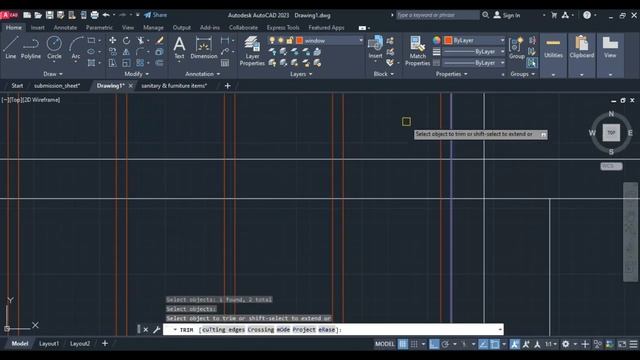Switch to Layout1 tab
640x360 pixels.
coord(49,344)
